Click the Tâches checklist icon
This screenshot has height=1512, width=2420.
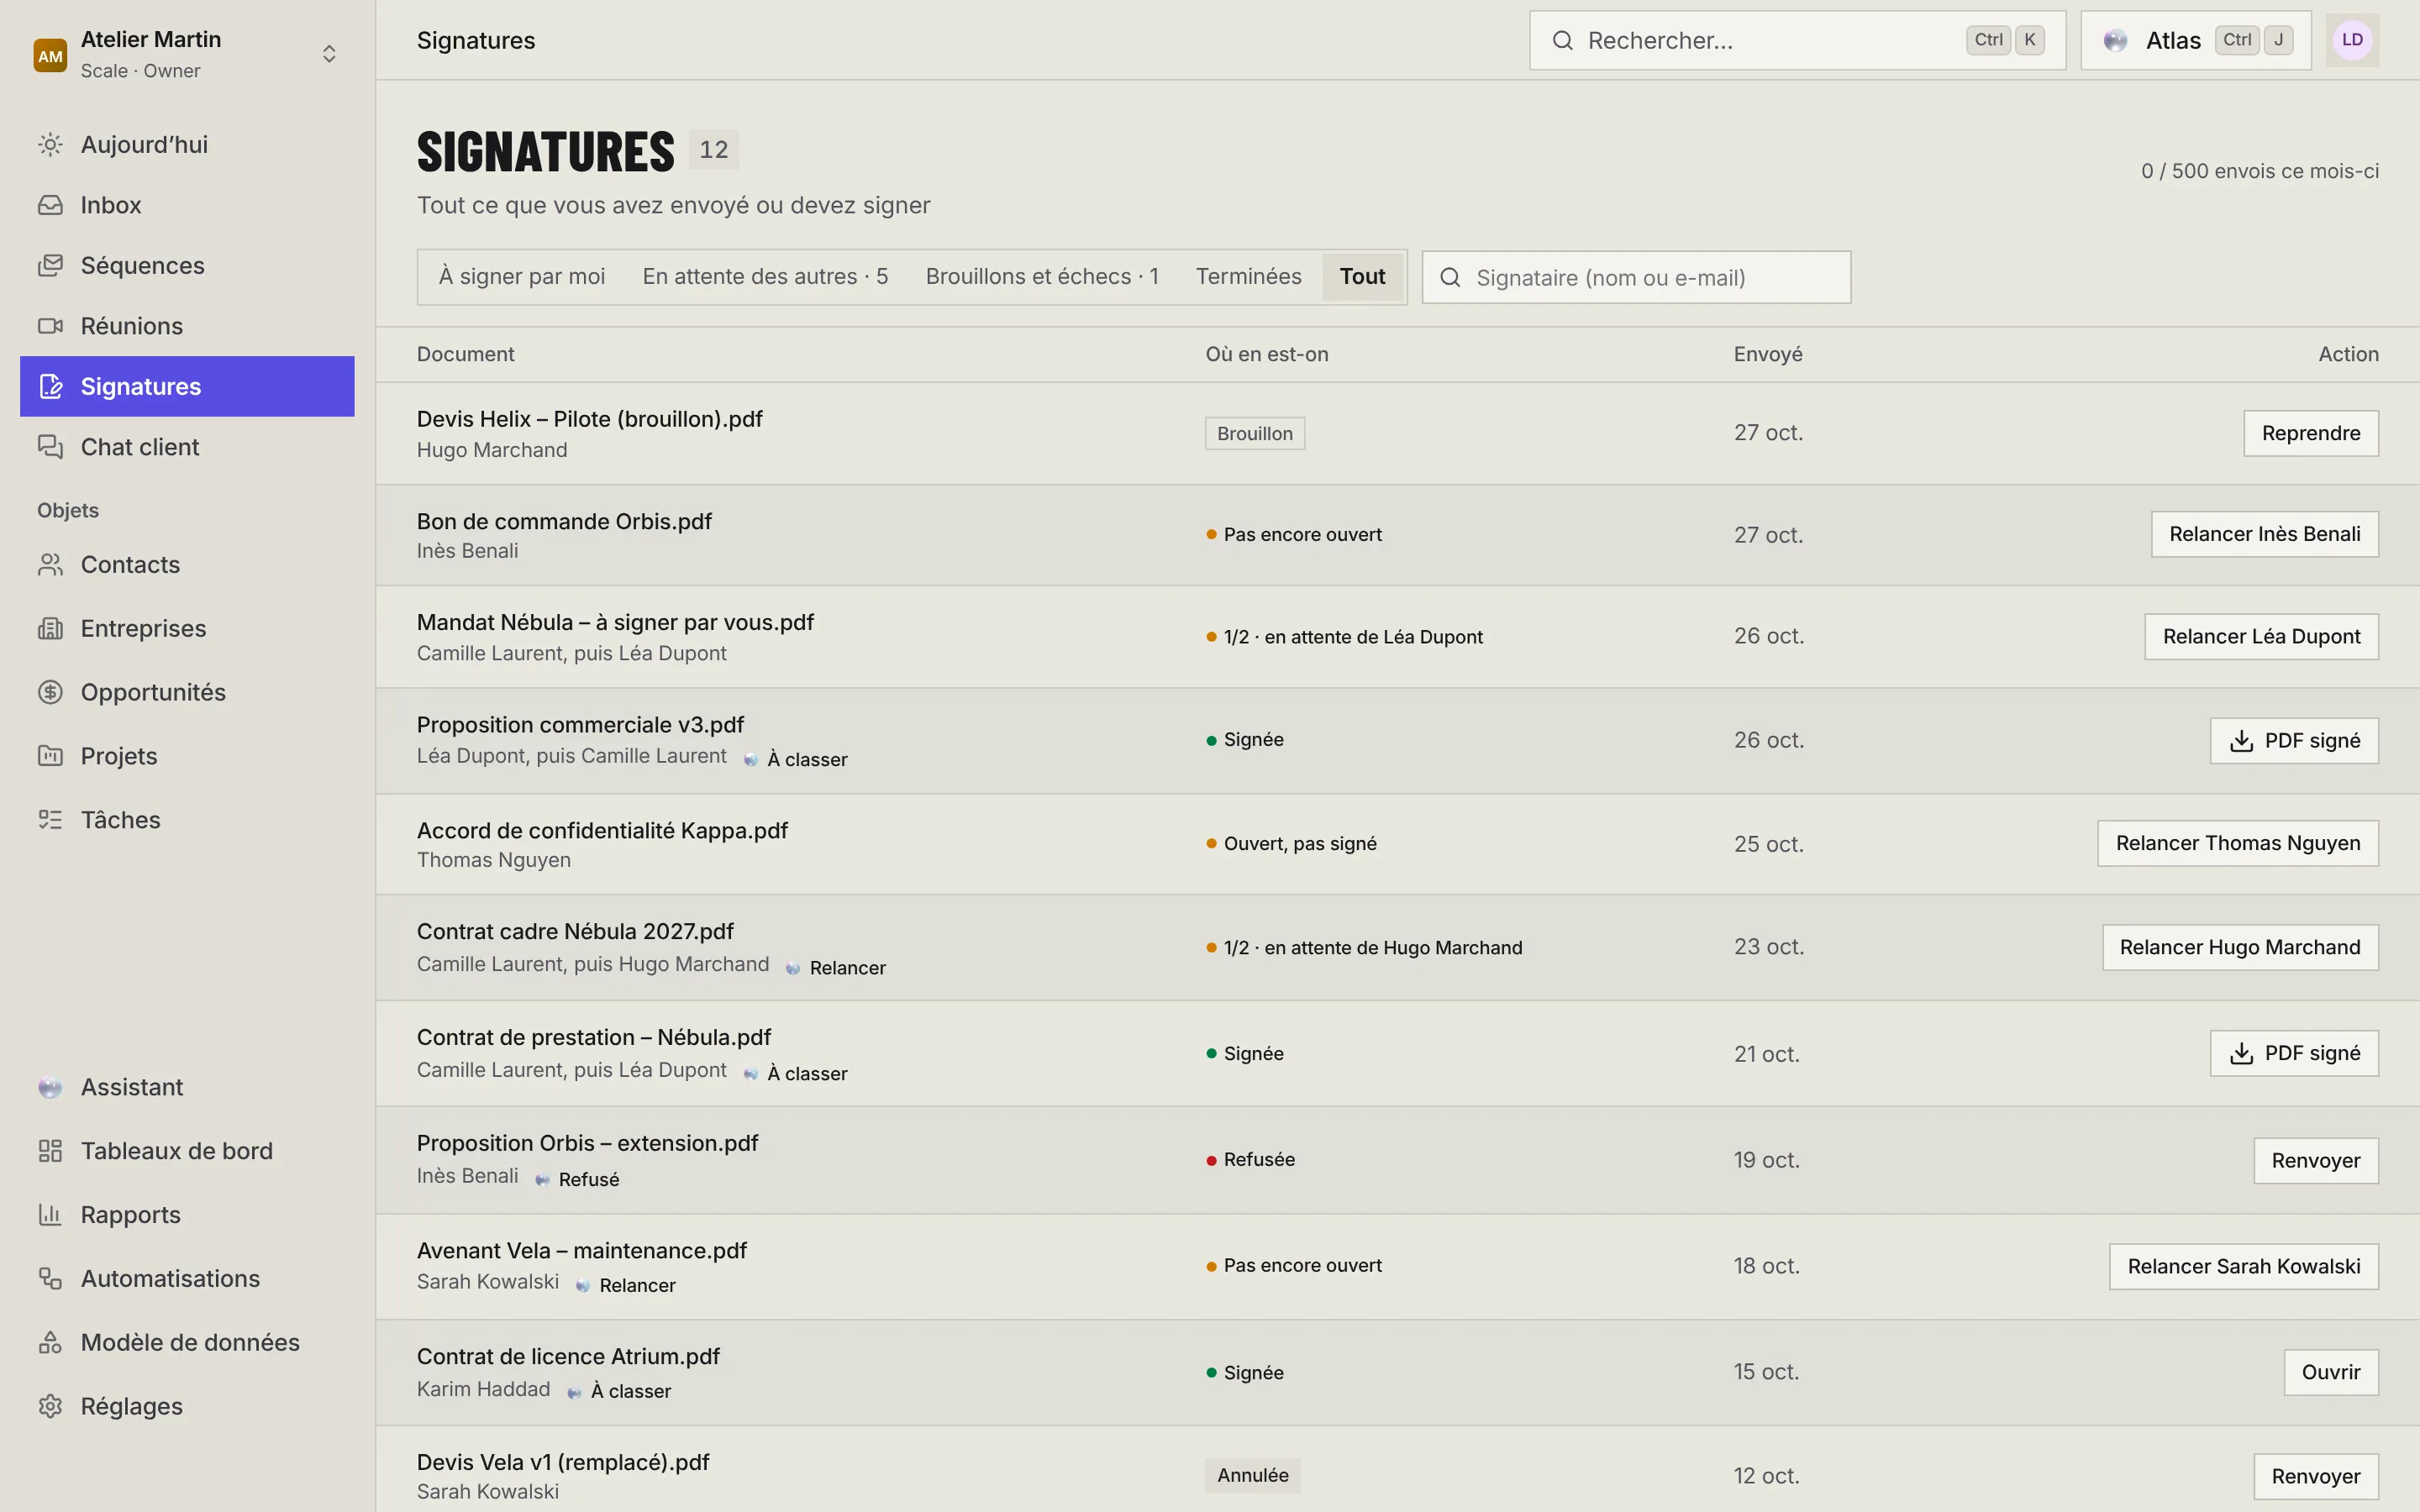click(x=50, y=820)
